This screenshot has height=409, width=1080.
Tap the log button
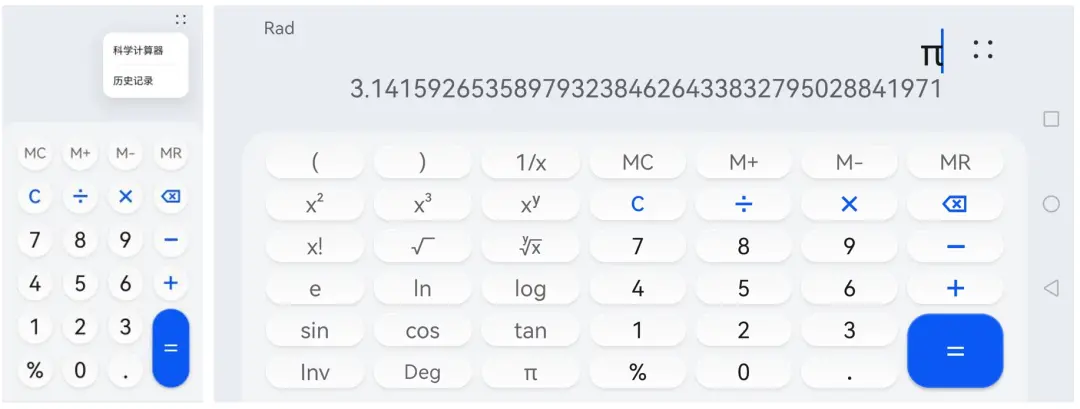[530, 289]
